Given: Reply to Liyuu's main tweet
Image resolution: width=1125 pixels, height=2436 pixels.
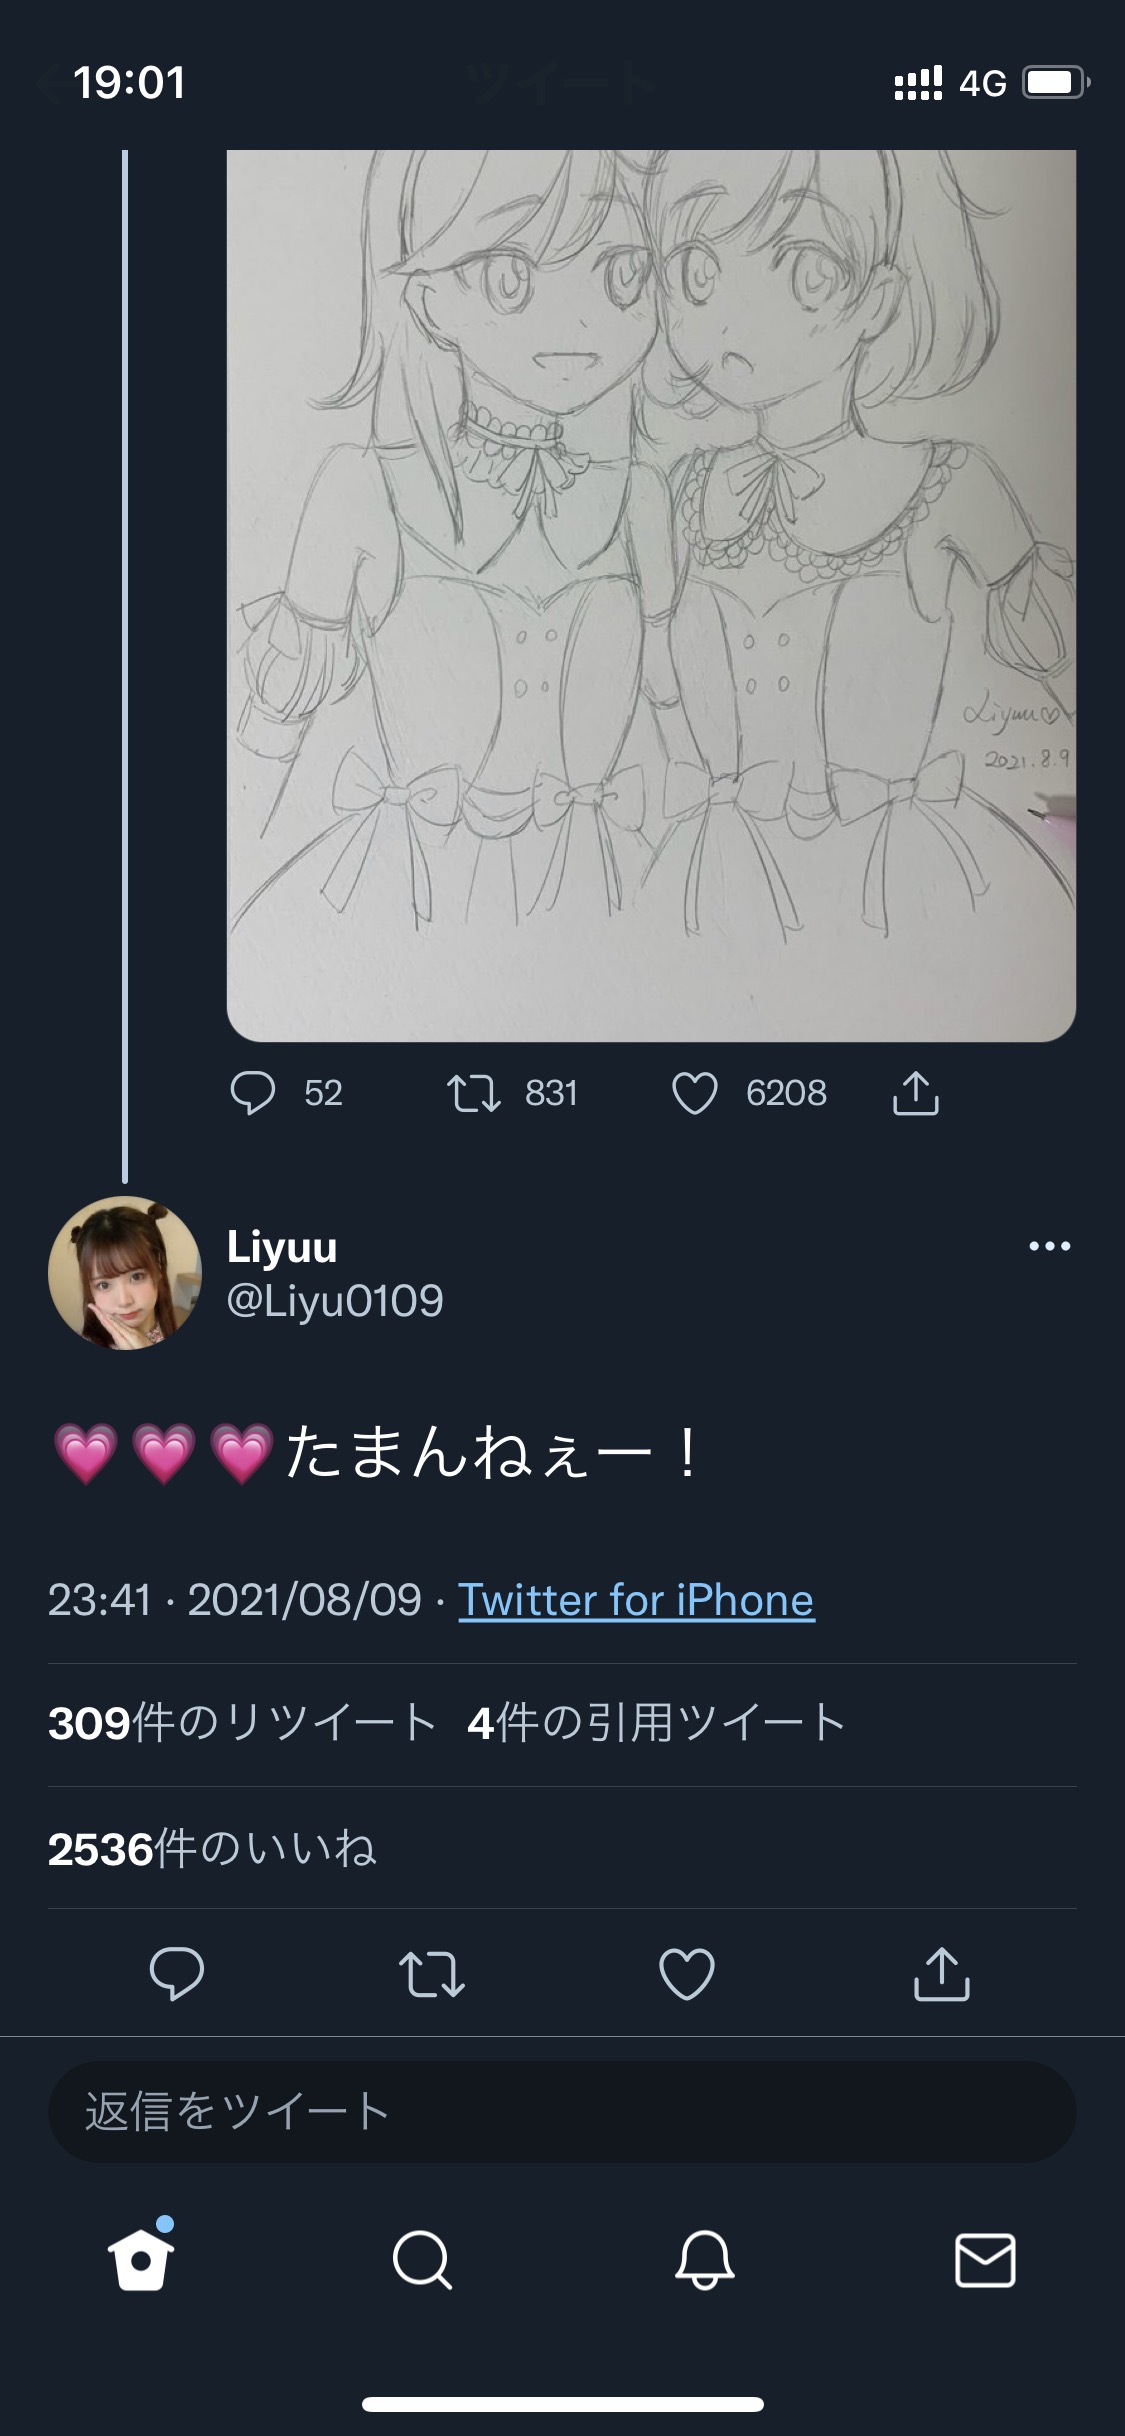Looking at the screenshot, I should tap(177, 1973).
